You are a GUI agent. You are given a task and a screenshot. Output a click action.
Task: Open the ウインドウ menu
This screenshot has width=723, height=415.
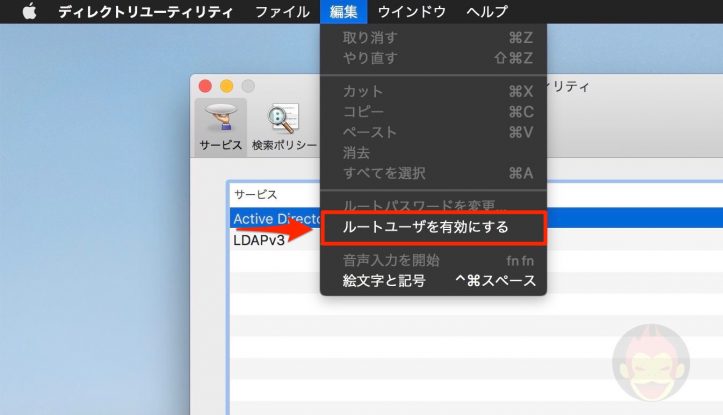click(412, 12)
